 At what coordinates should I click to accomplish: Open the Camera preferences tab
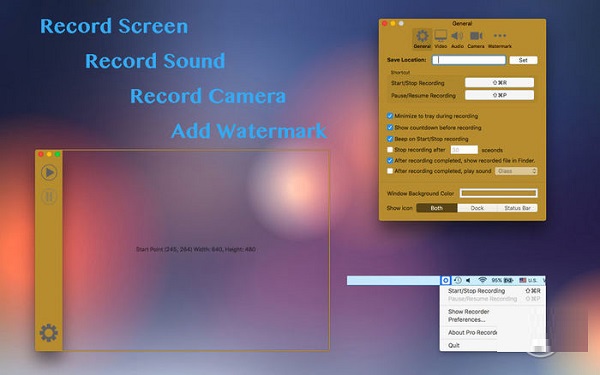tap(476, 39)
